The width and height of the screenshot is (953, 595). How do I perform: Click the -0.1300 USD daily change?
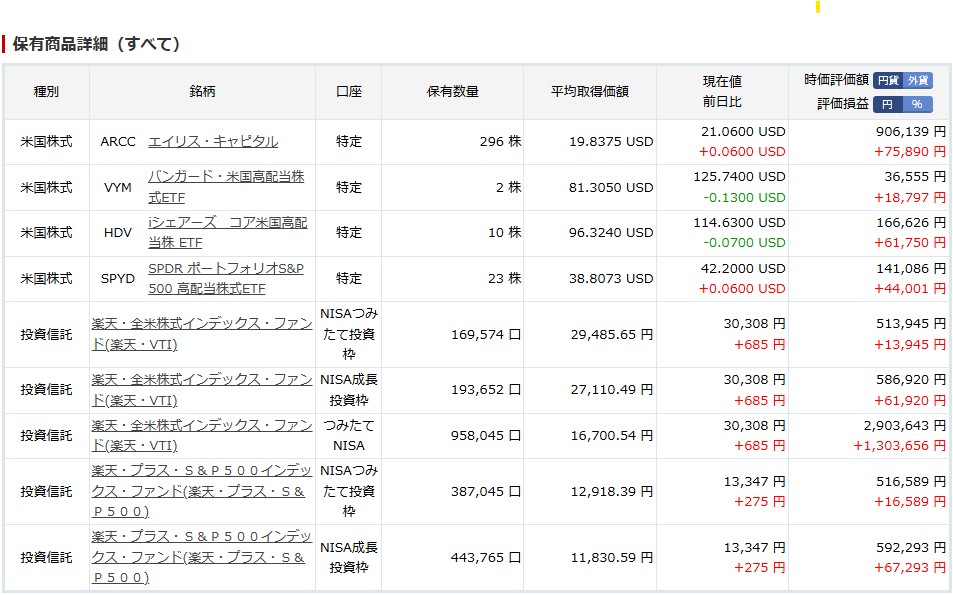click(x=744, y=198)
